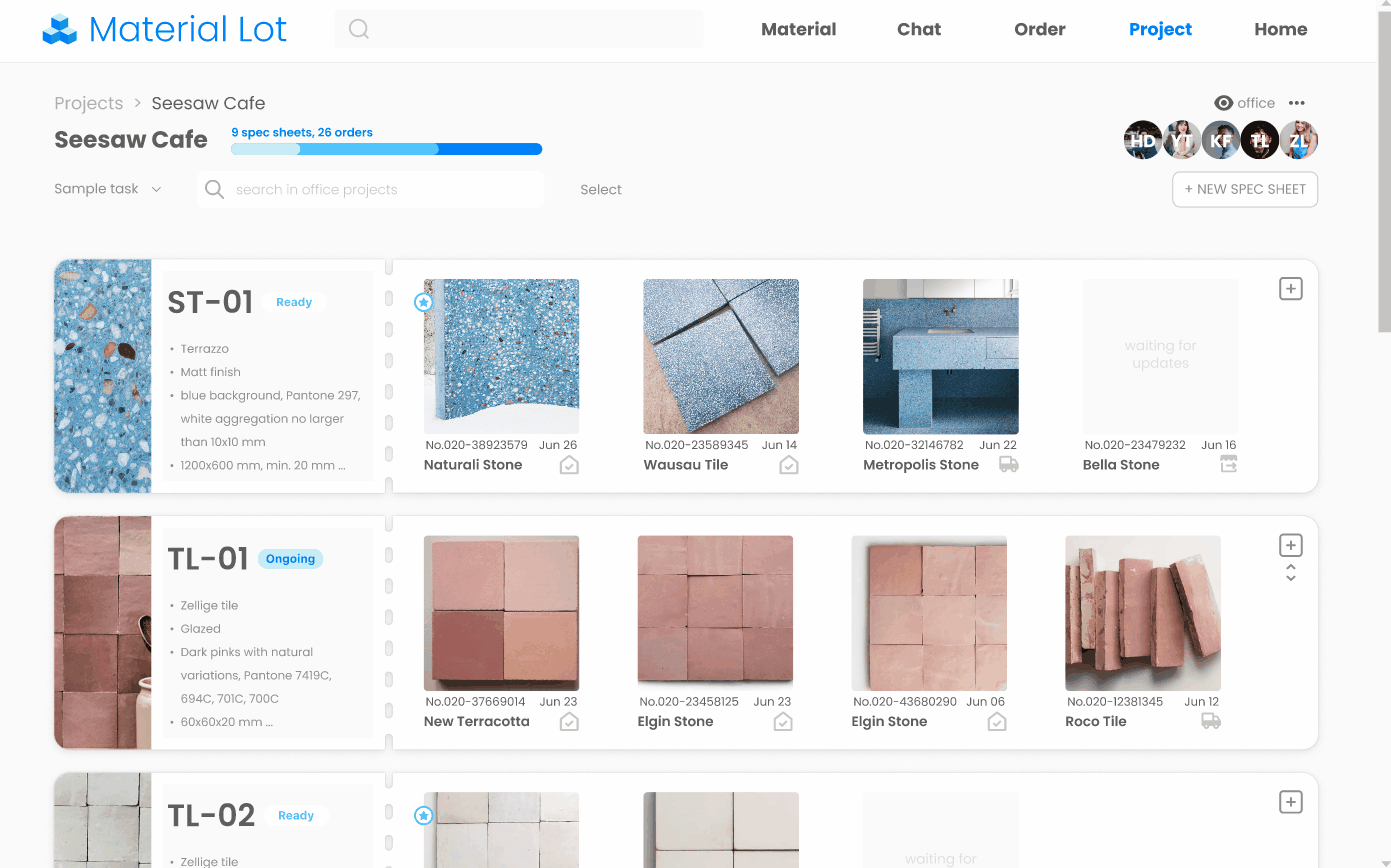Image resolution: width=1391 pixels, height=868 pixels.
Task: Open the Project tab
Action: tap(1160, 30)
